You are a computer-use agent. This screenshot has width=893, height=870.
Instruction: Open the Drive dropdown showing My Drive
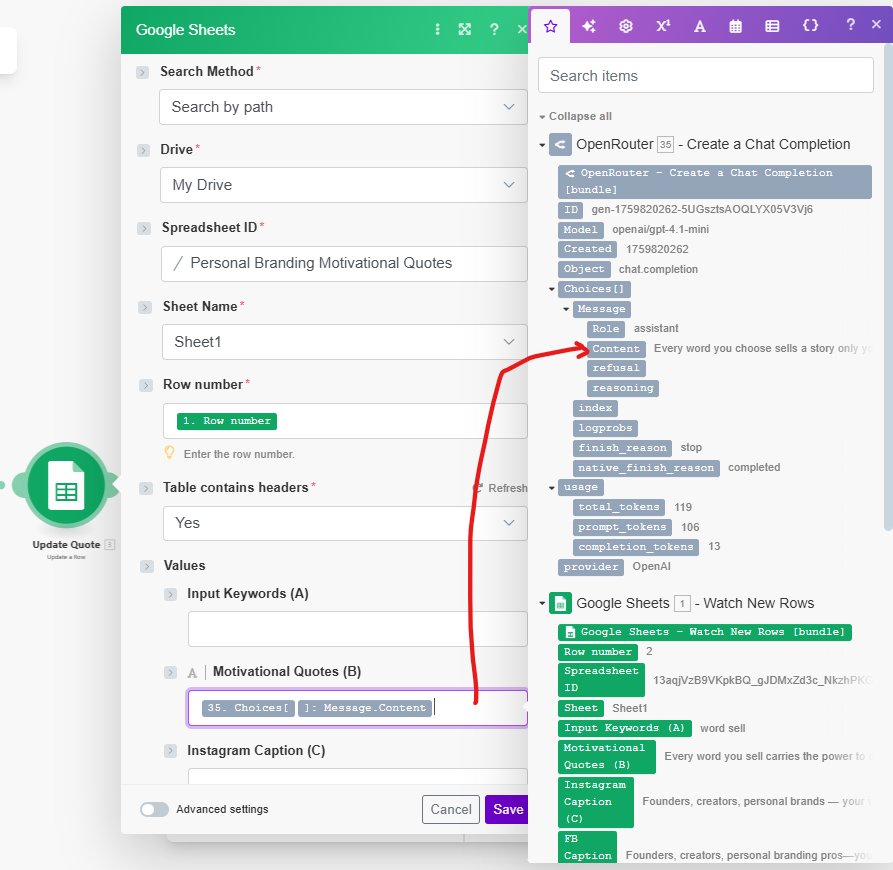(x=343, y=185)
